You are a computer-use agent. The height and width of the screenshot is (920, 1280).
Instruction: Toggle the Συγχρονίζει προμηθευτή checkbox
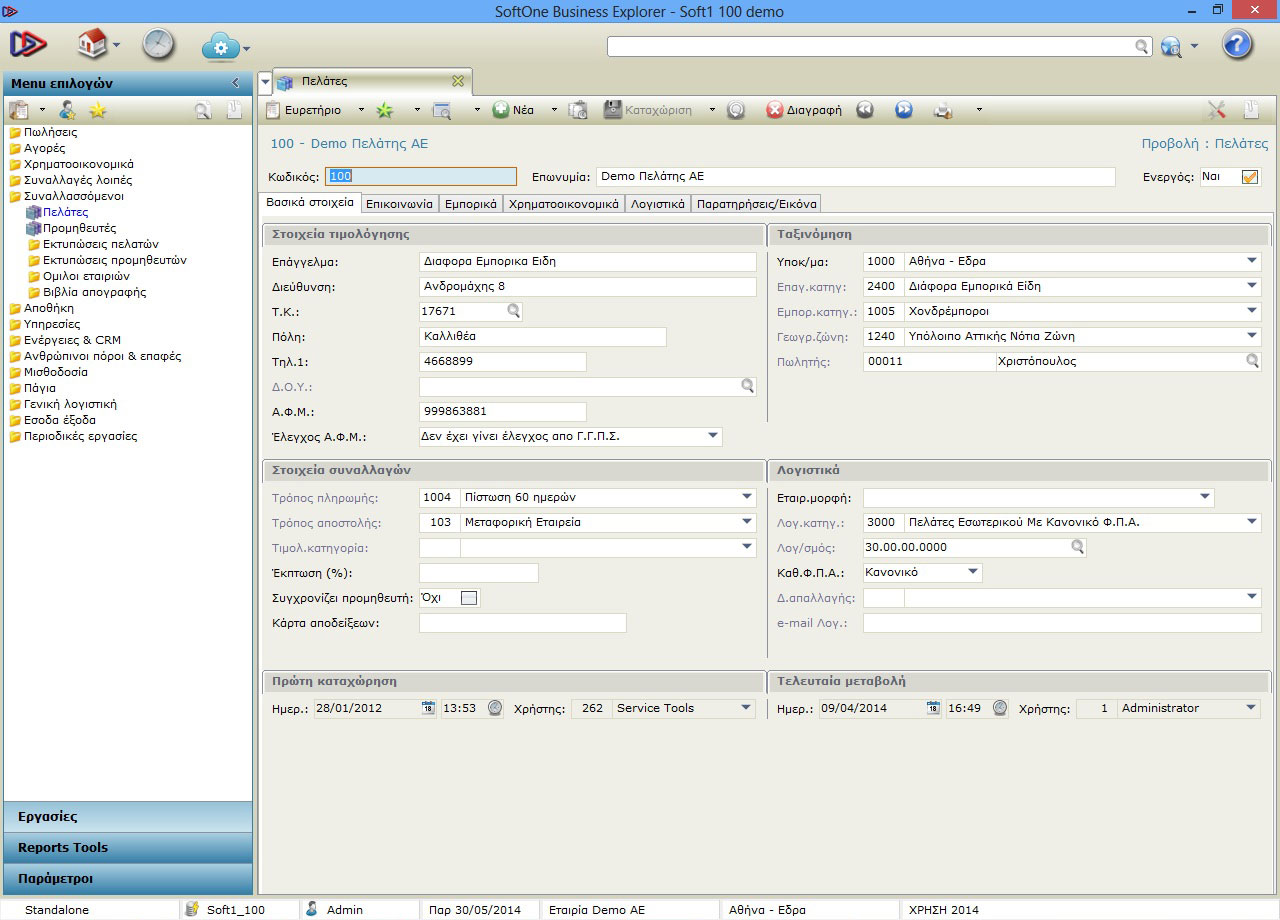click(x=469, y=598)
